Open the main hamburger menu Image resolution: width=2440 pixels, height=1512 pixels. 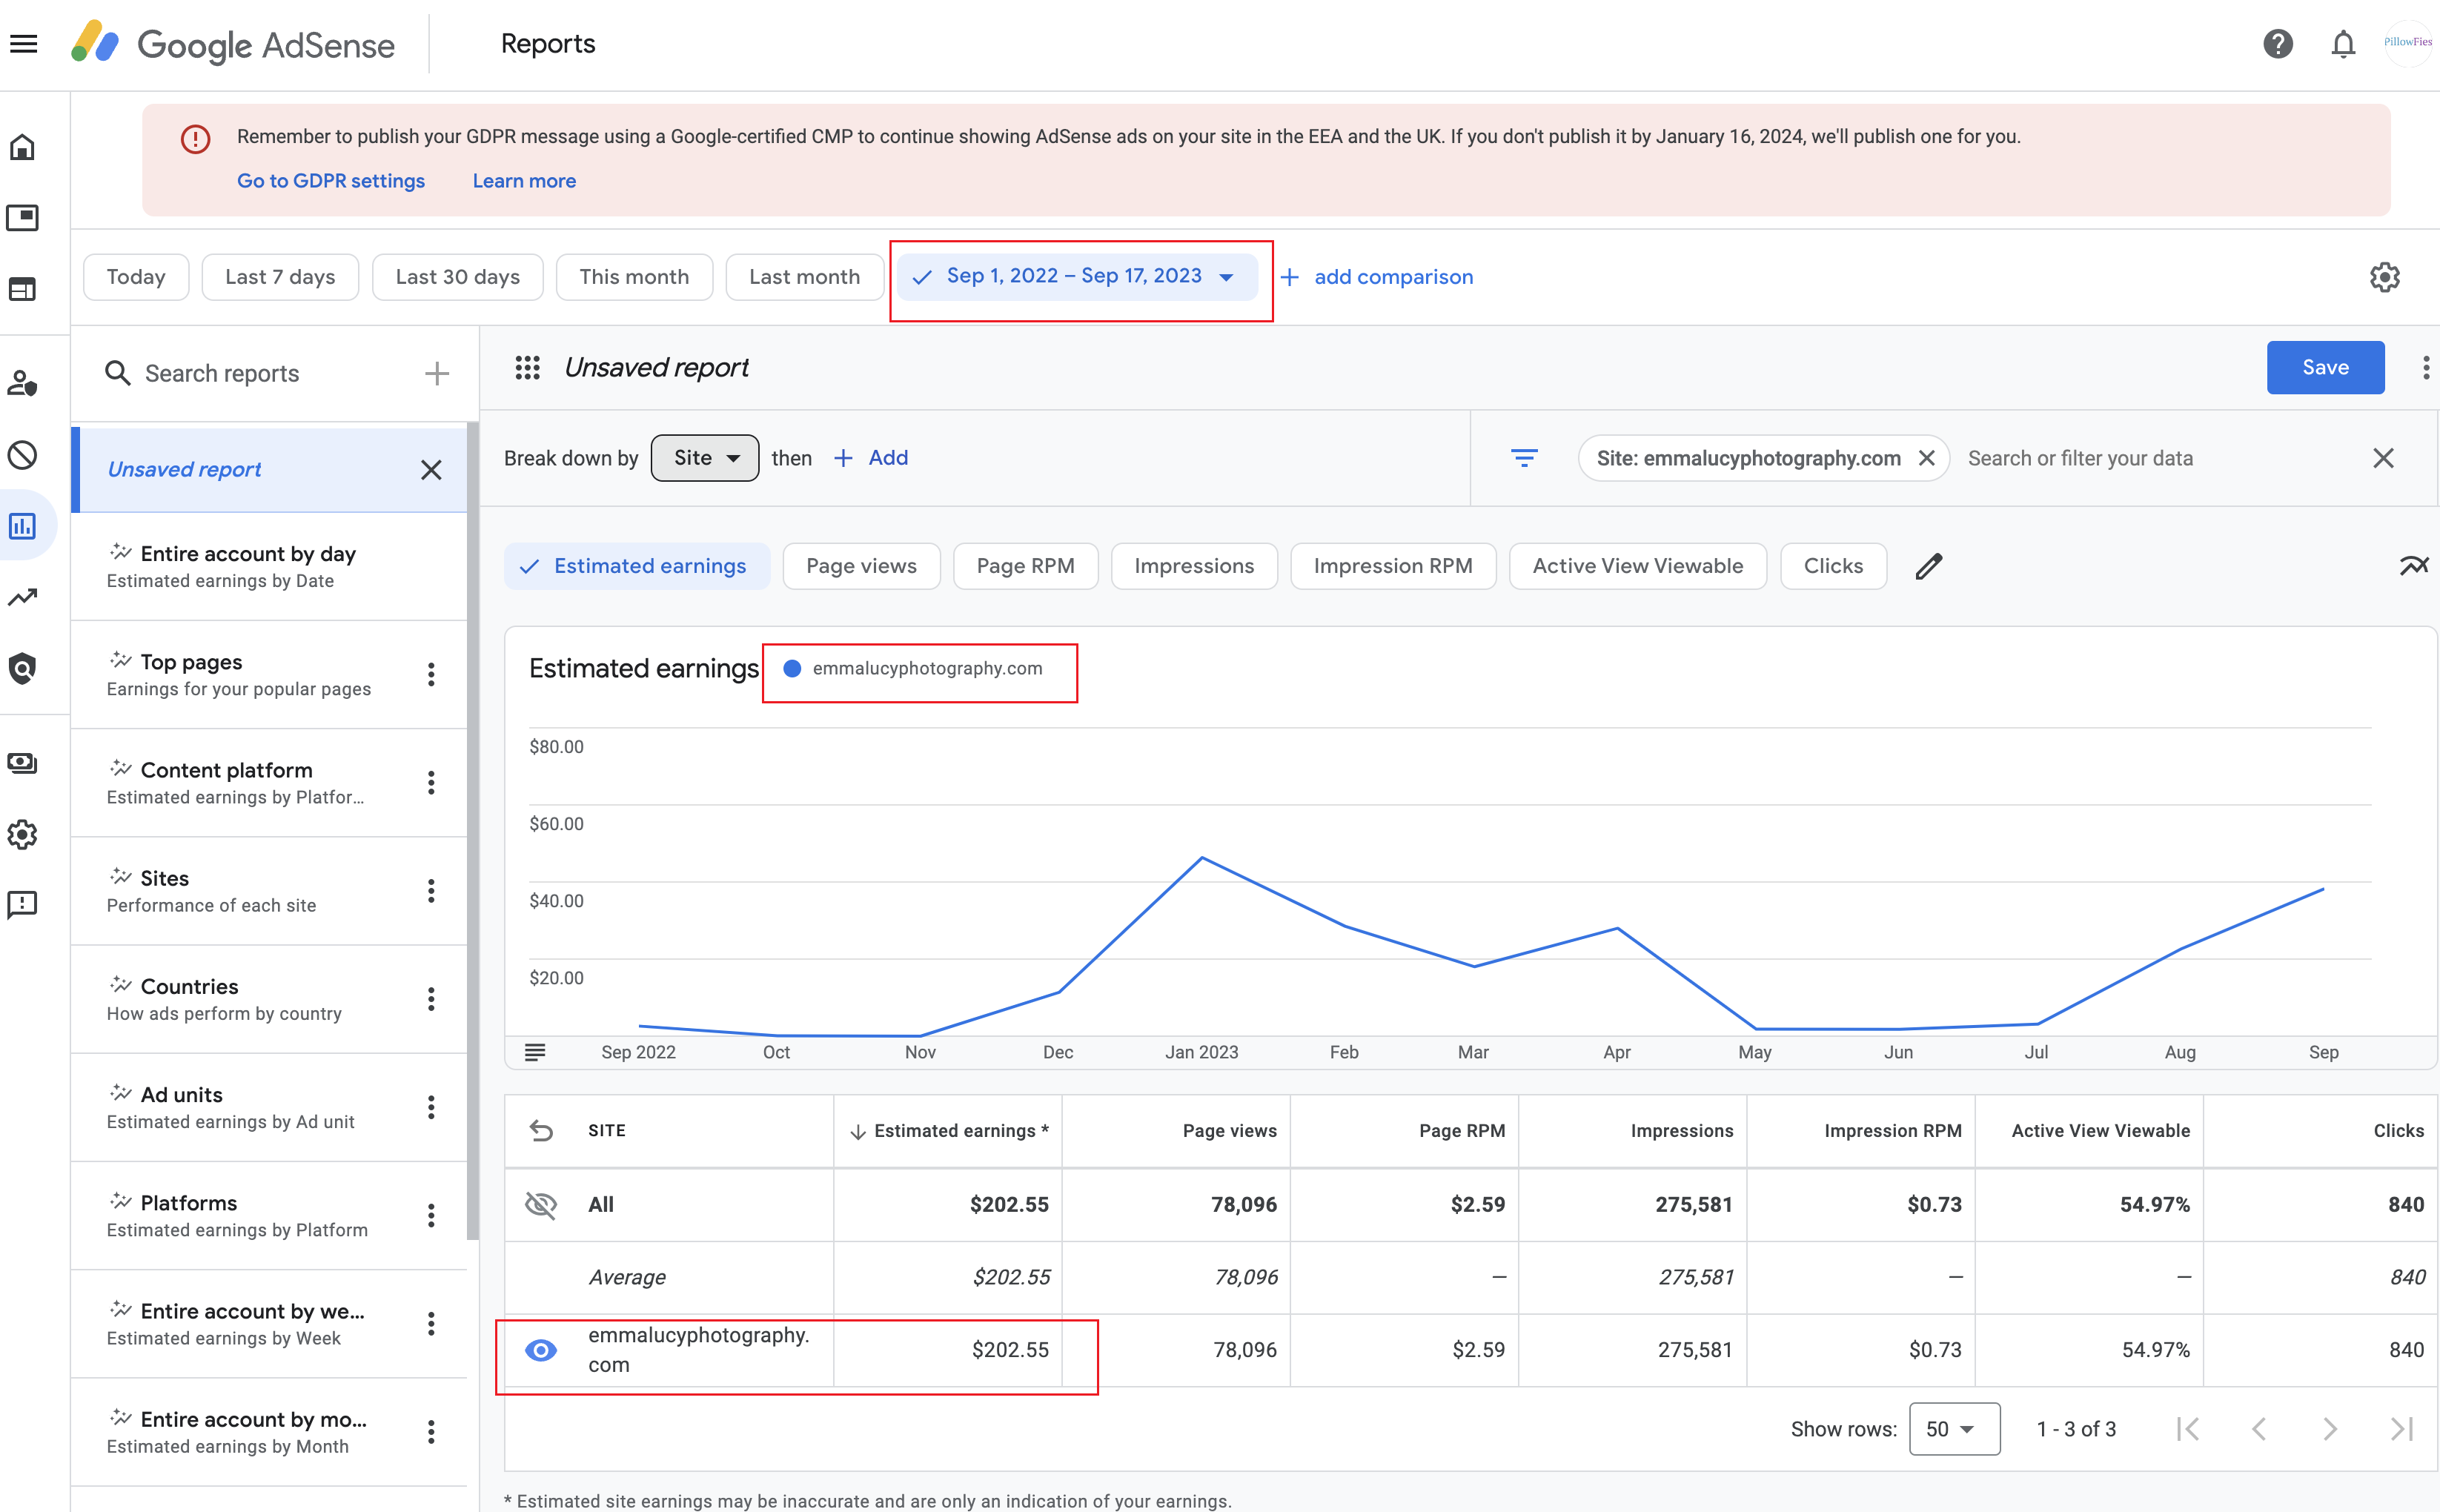coord(24,44)
